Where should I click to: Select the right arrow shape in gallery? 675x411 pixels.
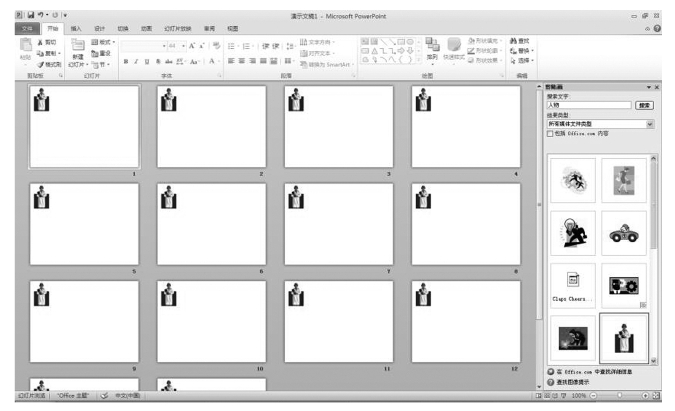(x=401, y=51)
